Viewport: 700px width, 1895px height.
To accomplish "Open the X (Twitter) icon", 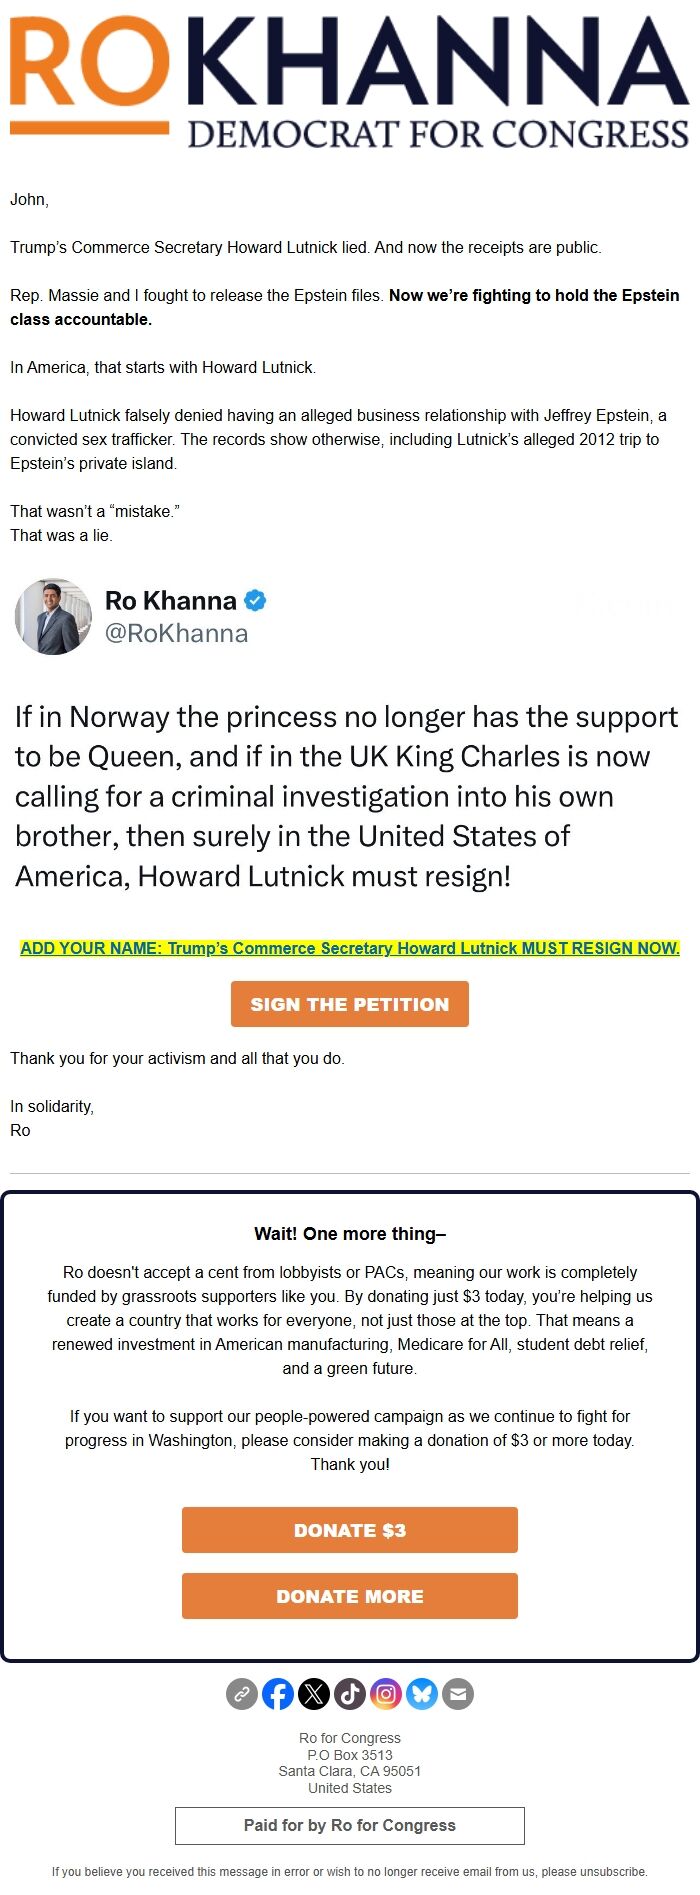I will tap(314, 1694).
